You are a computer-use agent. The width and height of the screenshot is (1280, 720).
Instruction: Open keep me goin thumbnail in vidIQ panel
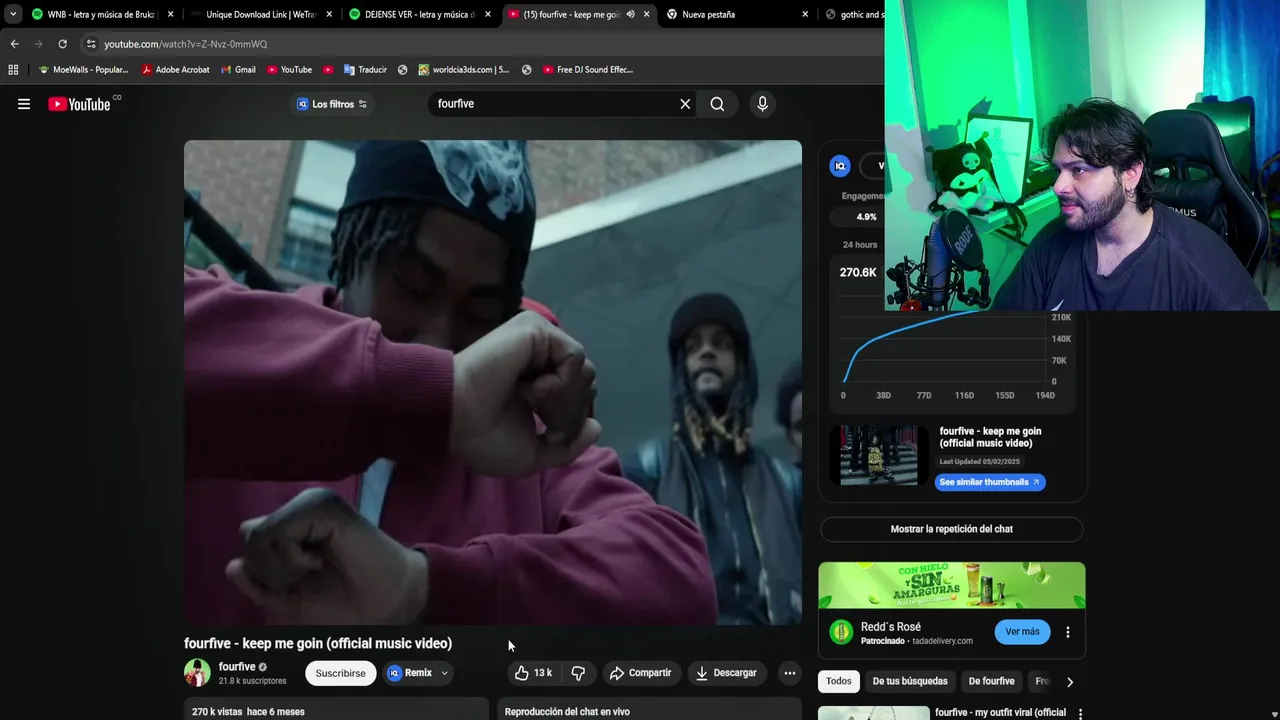pos(879,456)
